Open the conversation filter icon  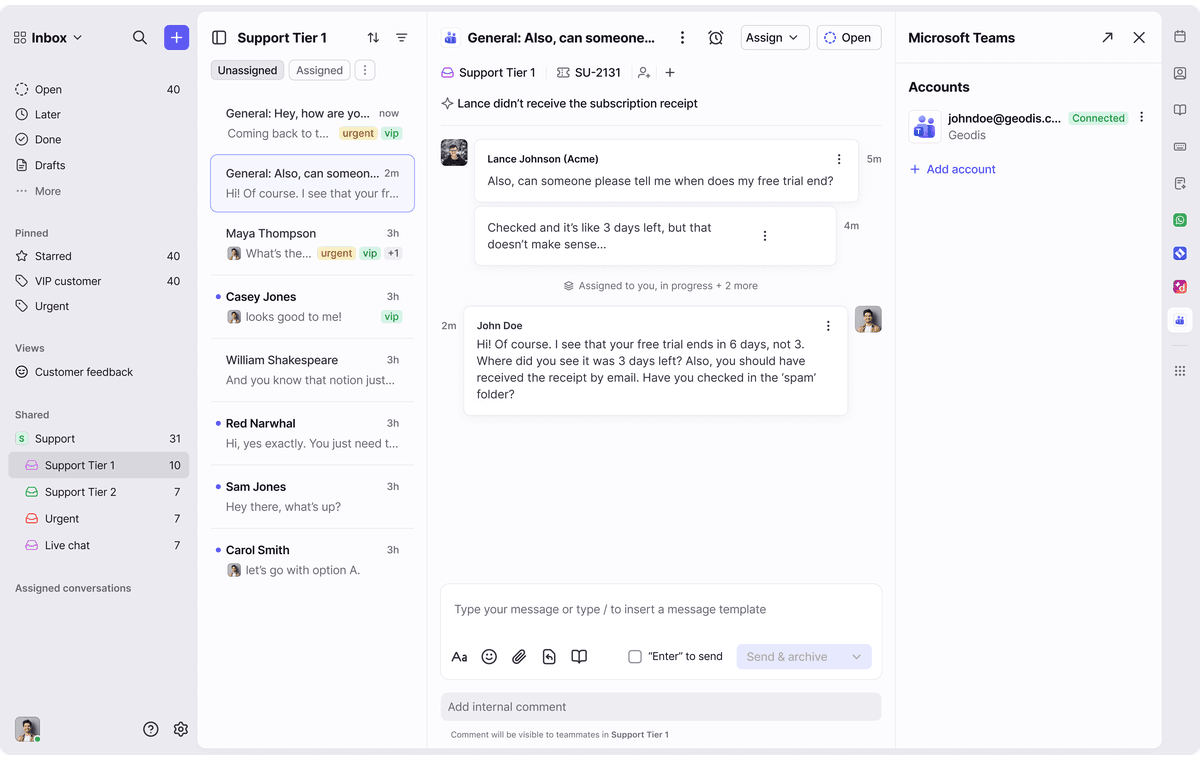[x=401, y=38]
